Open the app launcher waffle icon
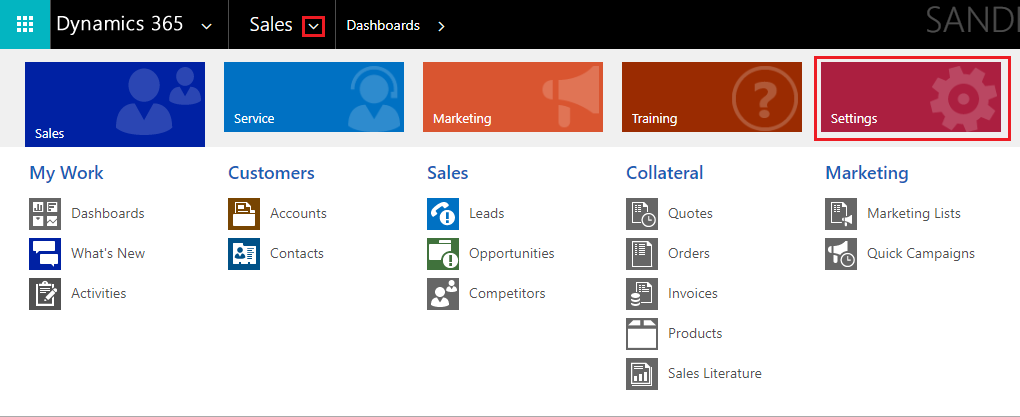The height and width of the screenshot is (417, 1020). point(25,25)
